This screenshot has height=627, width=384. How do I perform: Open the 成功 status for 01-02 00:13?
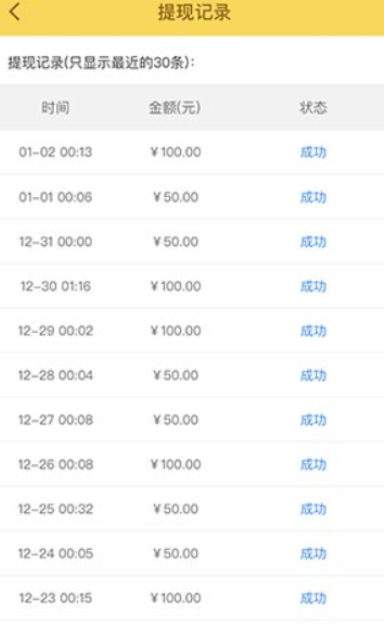[x=313, y=152]
